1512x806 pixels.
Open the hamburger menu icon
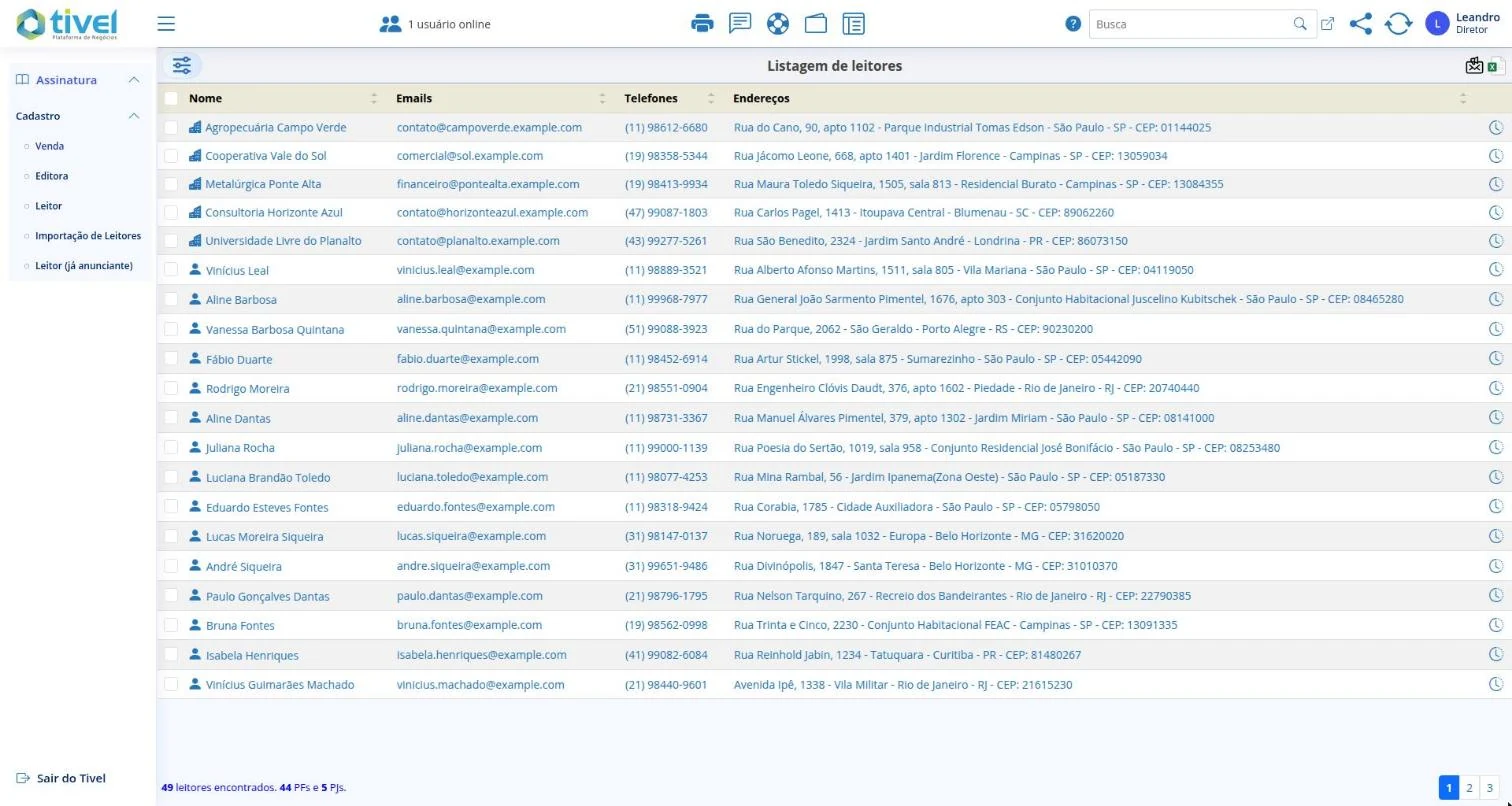coord(166,24)
